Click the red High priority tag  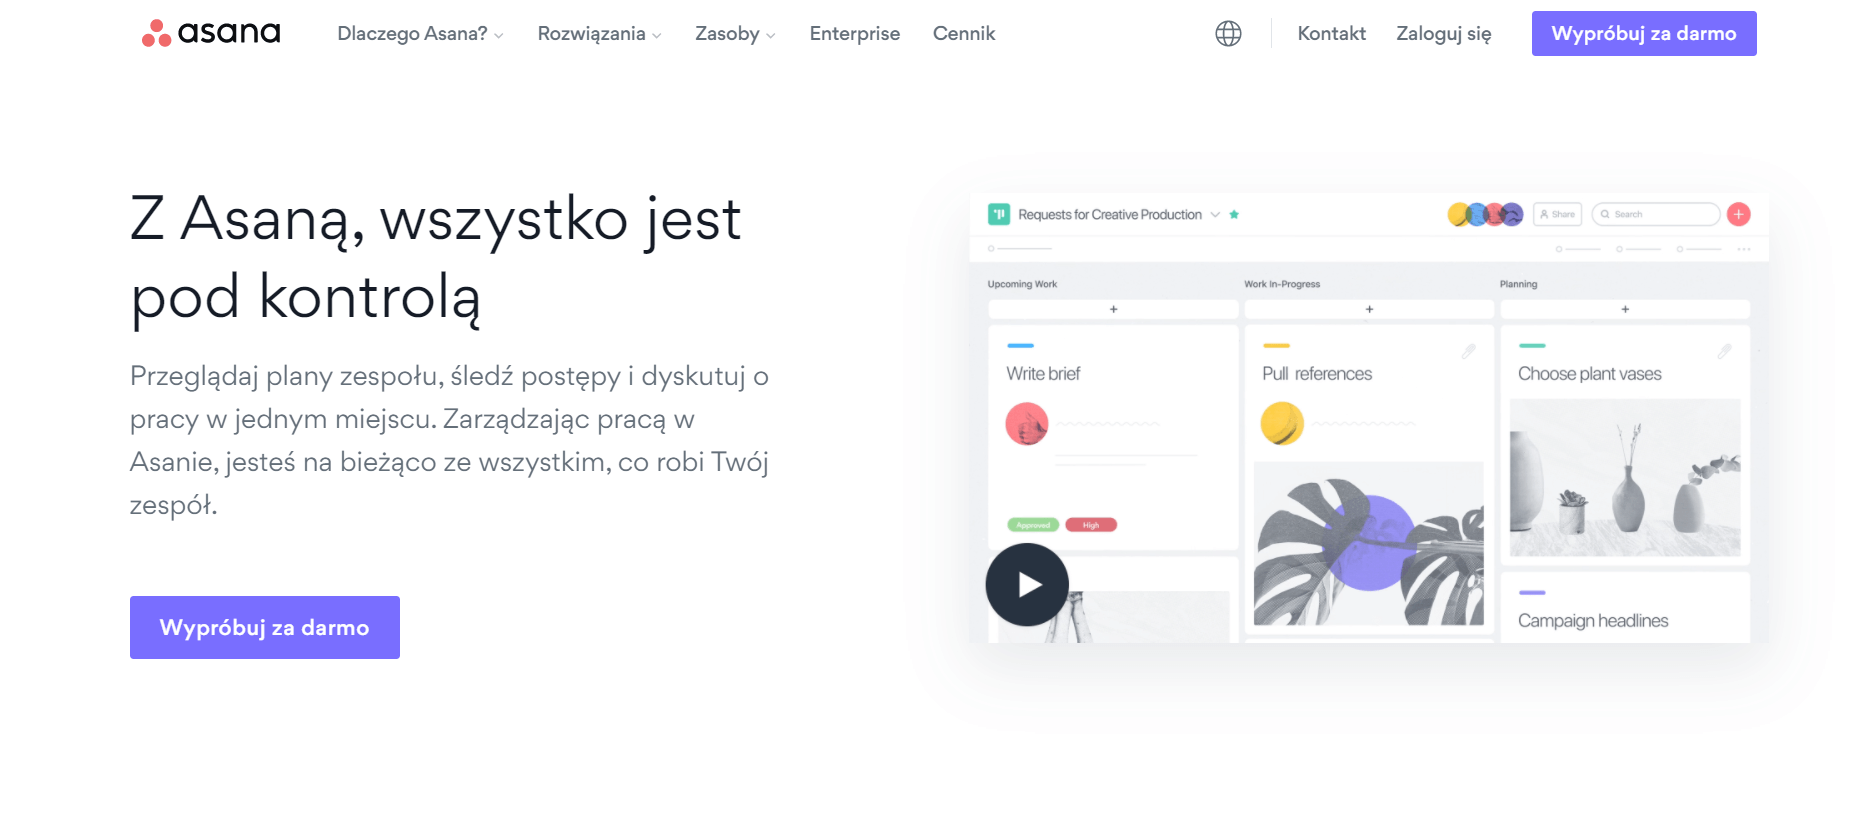(x=1091, y=525)
